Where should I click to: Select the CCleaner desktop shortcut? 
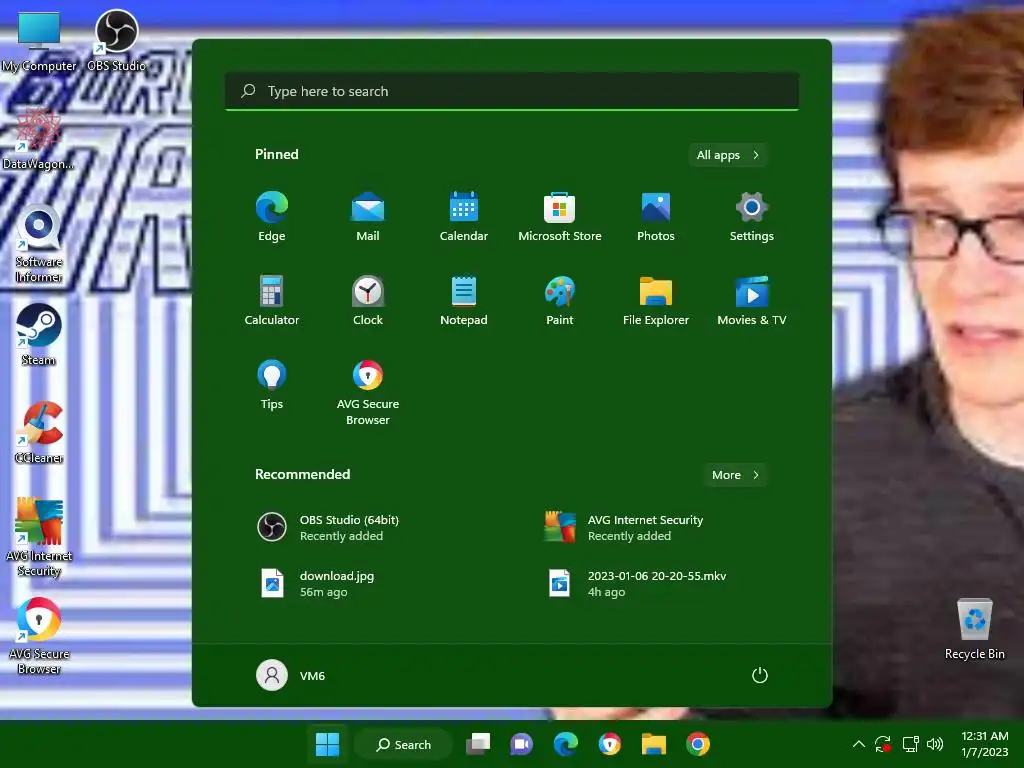coord(39,433)
